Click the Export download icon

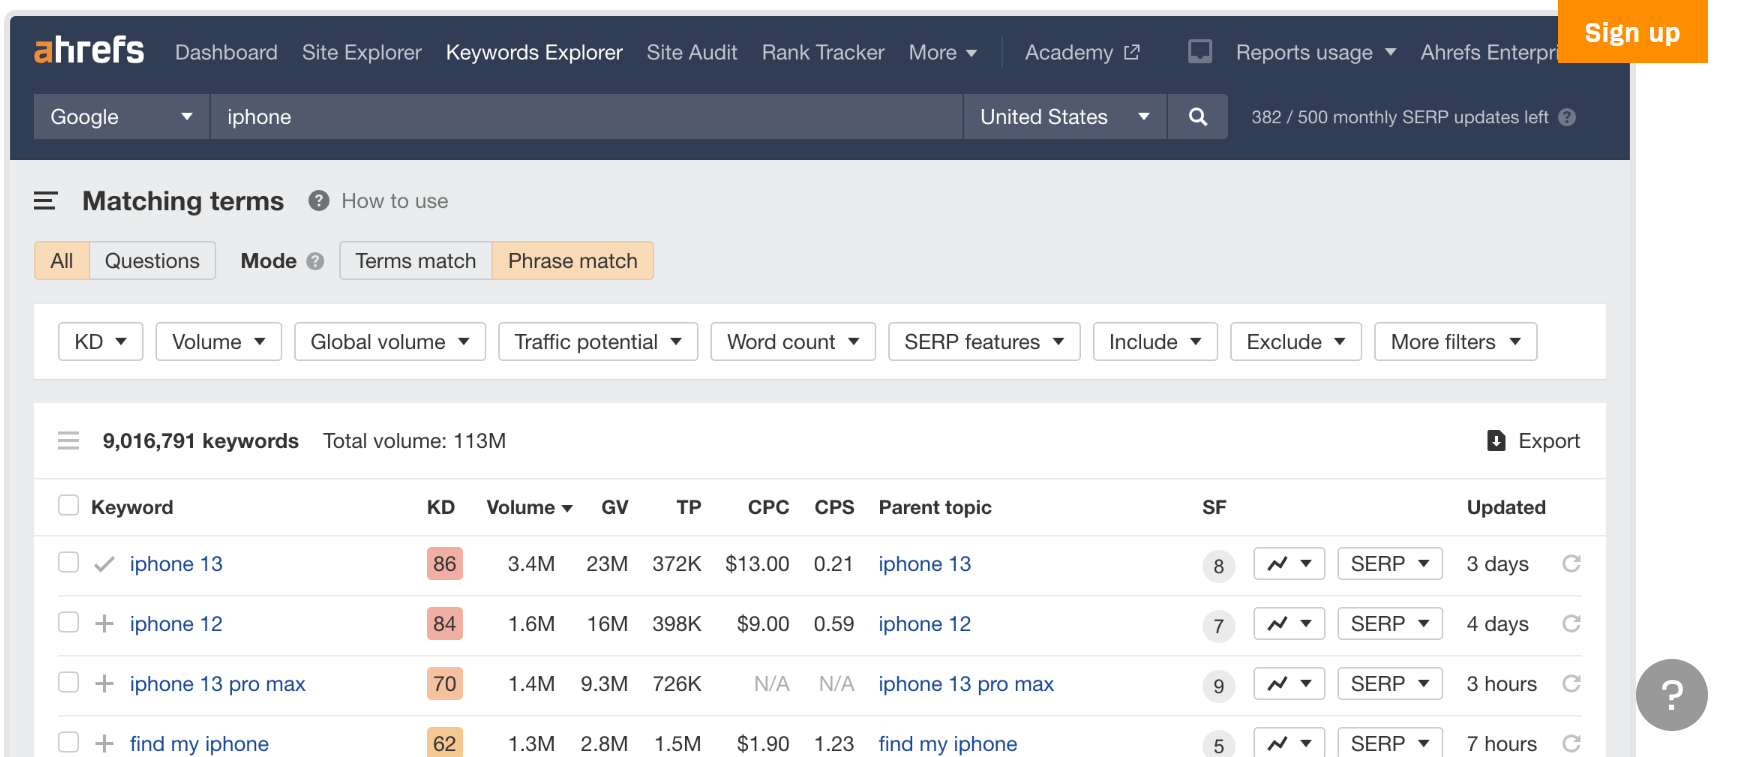point(1496,441)
